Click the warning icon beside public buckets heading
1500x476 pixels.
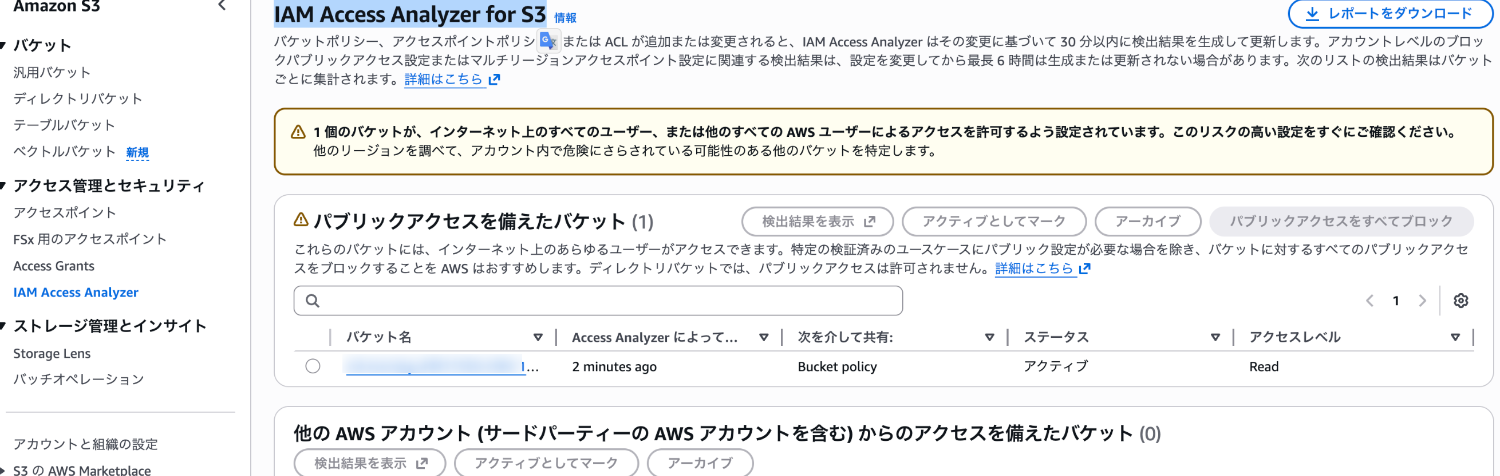301,220
